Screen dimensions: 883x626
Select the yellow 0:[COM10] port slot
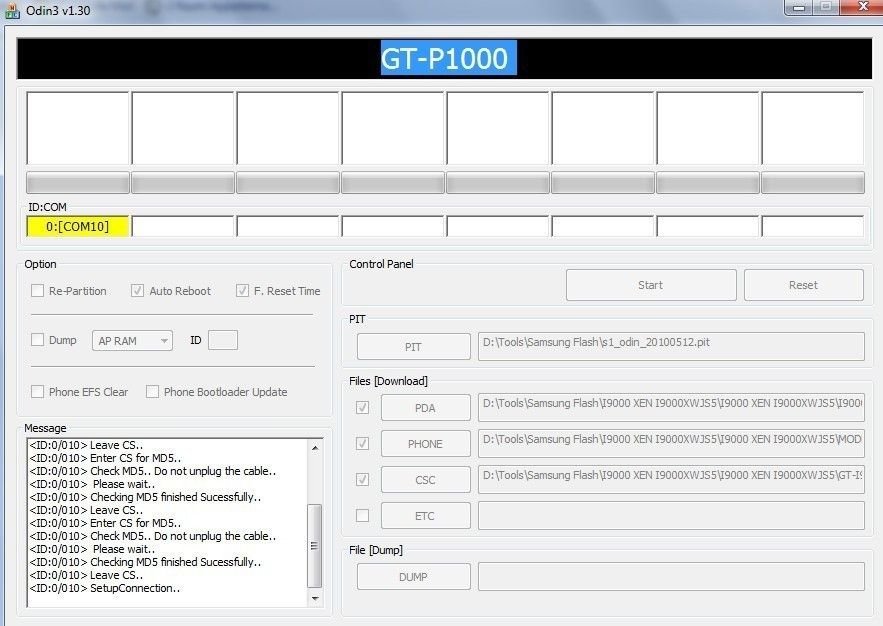pos(78,226)
